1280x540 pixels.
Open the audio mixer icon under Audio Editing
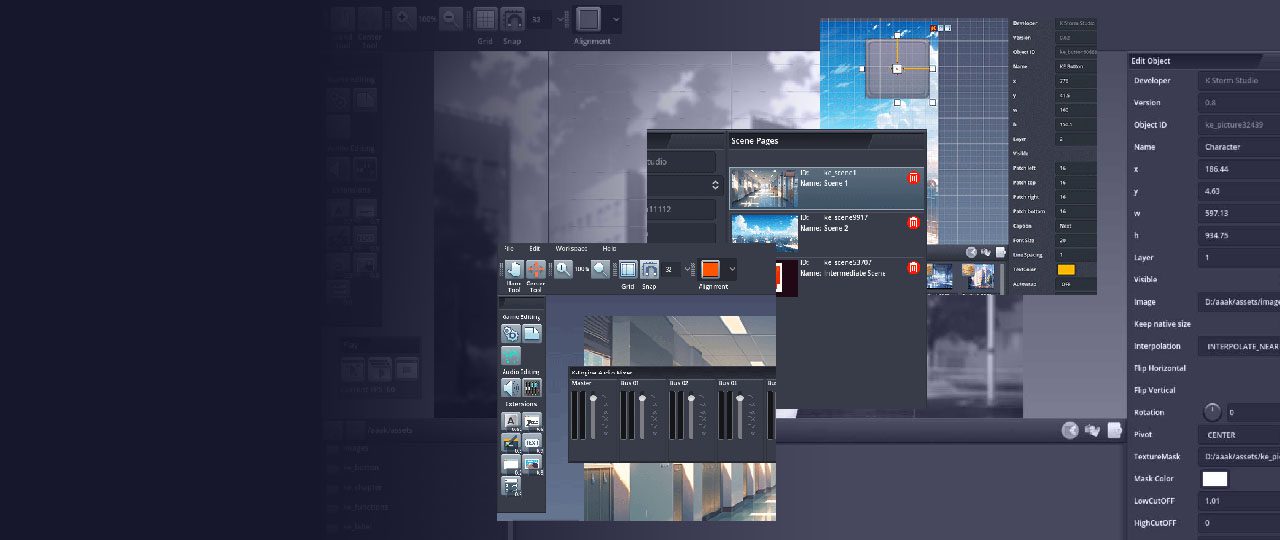point(532,388)
